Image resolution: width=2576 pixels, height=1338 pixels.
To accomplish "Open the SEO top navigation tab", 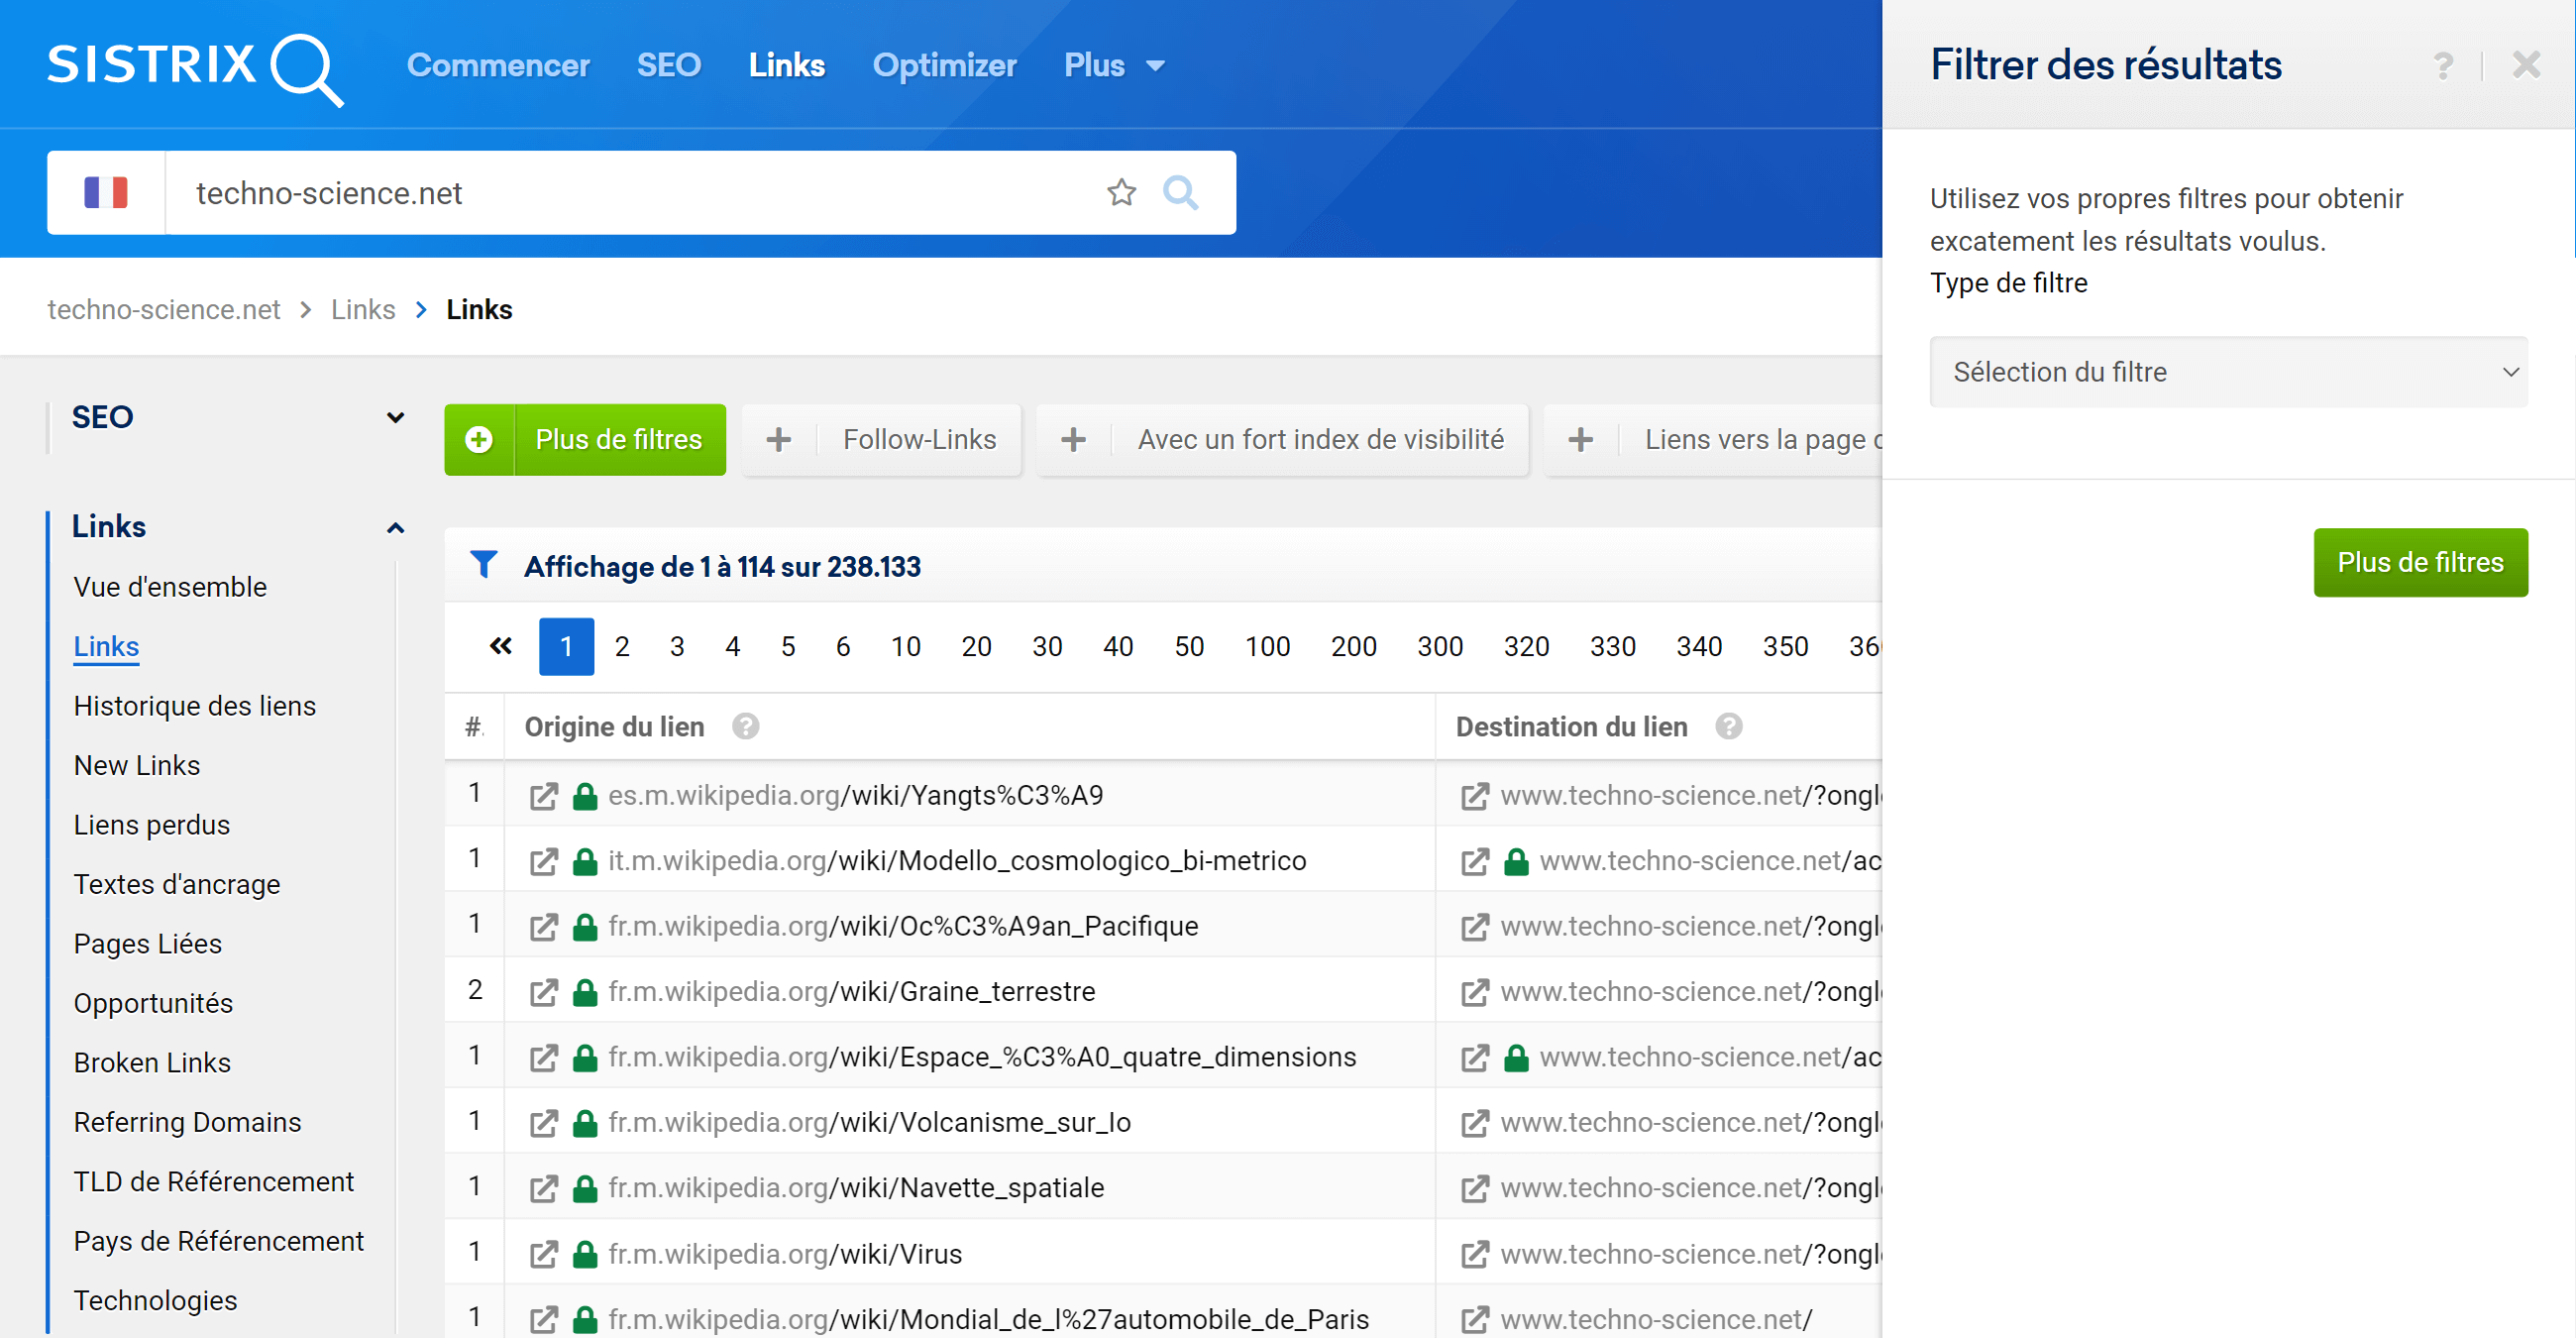I will coord(668,65).
